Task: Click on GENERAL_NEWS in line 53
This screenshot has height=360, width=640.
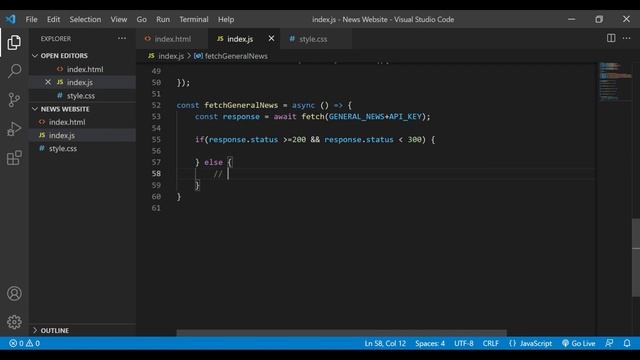Action: point(356,116)
